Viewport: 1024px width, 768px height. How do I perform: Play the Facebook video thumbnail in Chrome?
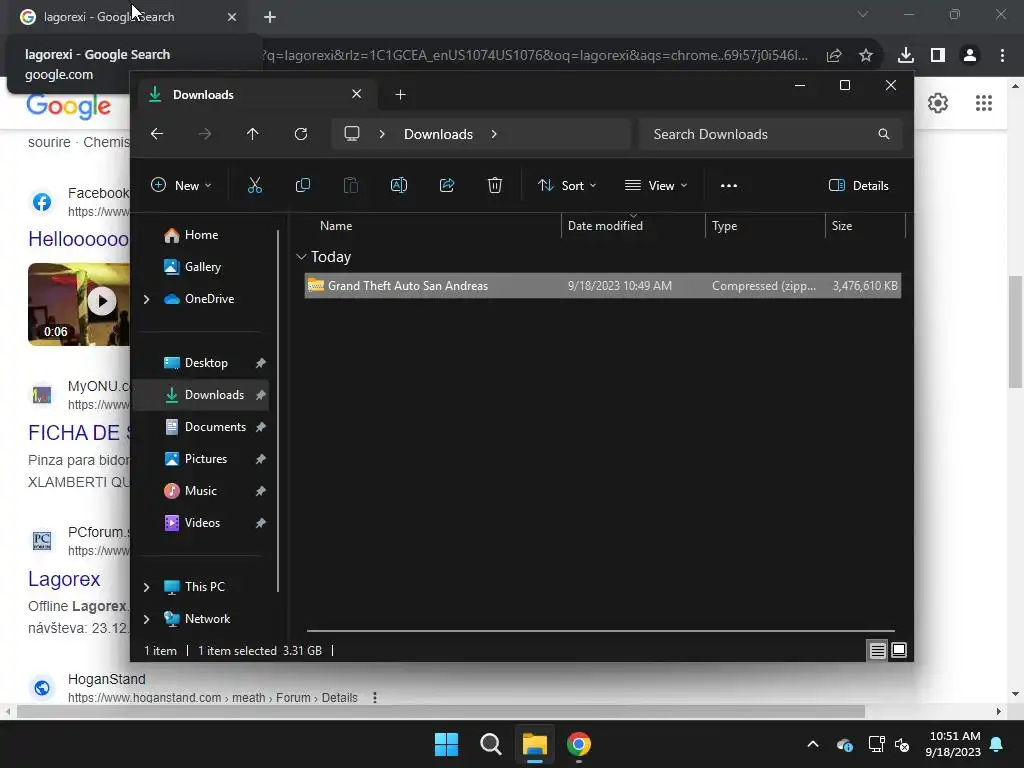coord(102,301)
